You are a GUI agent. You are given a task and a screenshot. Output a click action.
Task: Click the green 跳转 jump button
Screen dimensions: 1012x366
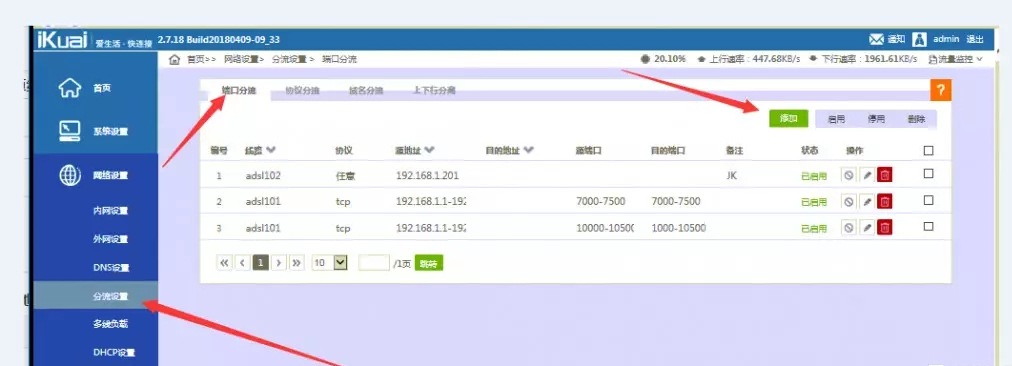pyautogui.click(x=429, y=263)
